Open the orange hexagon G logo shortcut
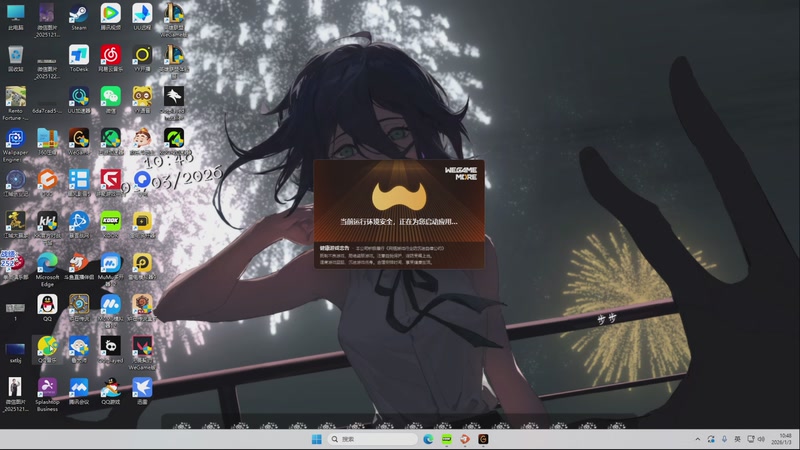The width and height of the screenshot is (800, 450). pyautogui.click(x=47, y=183)
